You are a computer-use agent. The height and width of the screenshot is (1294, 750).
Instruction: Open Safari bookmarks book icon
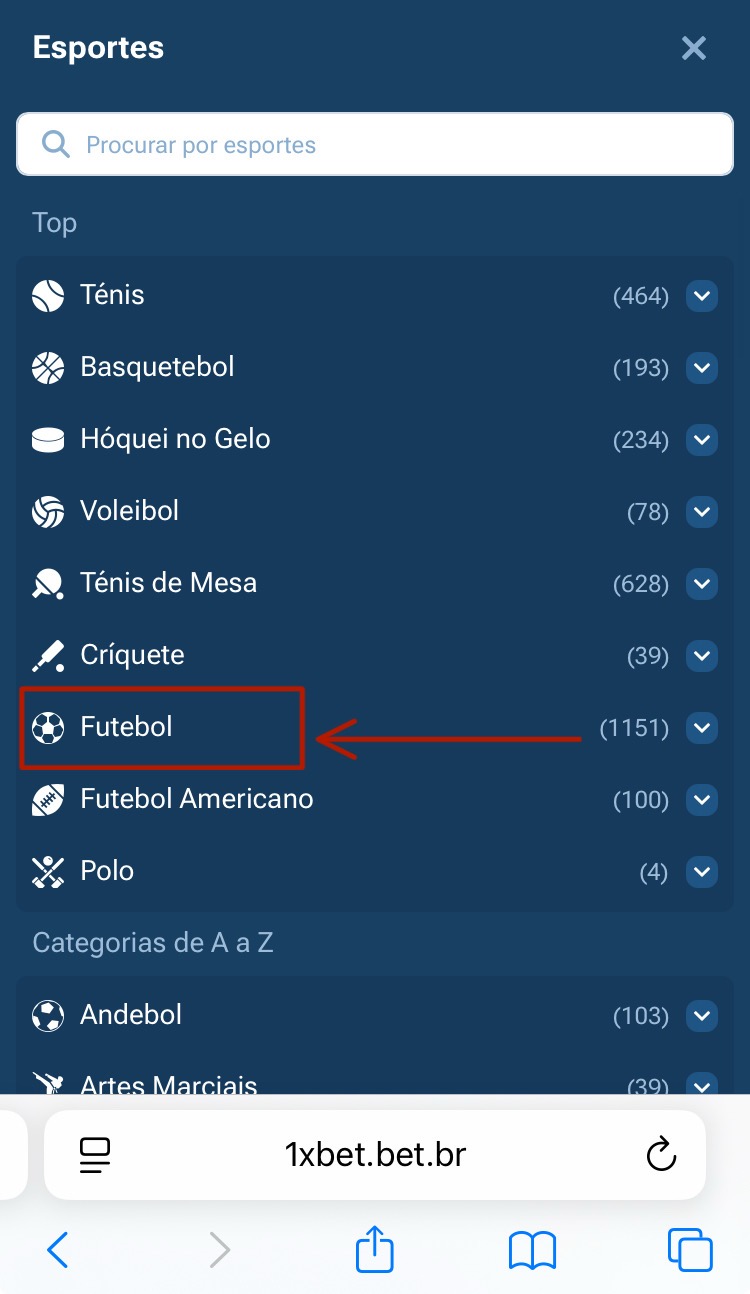tap(532, 1250)
